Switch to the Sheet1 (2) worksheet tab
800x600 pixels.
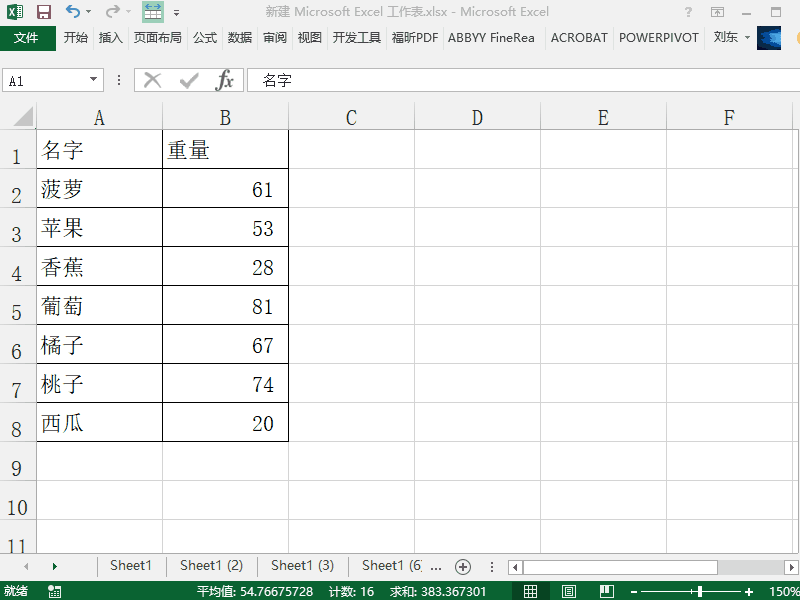pyautogui.click(x=211, y=566)
